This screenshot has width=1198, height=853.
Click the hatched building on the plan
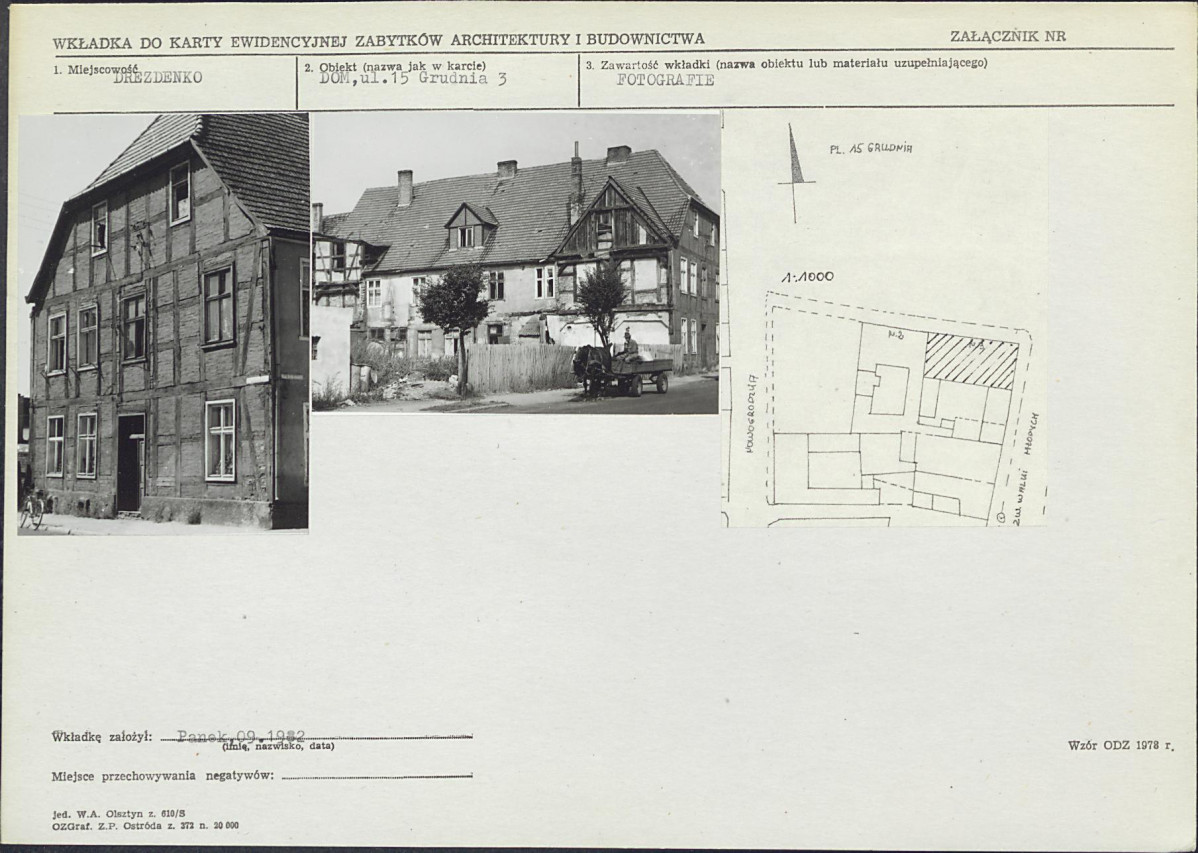click(x=971, y=362)
